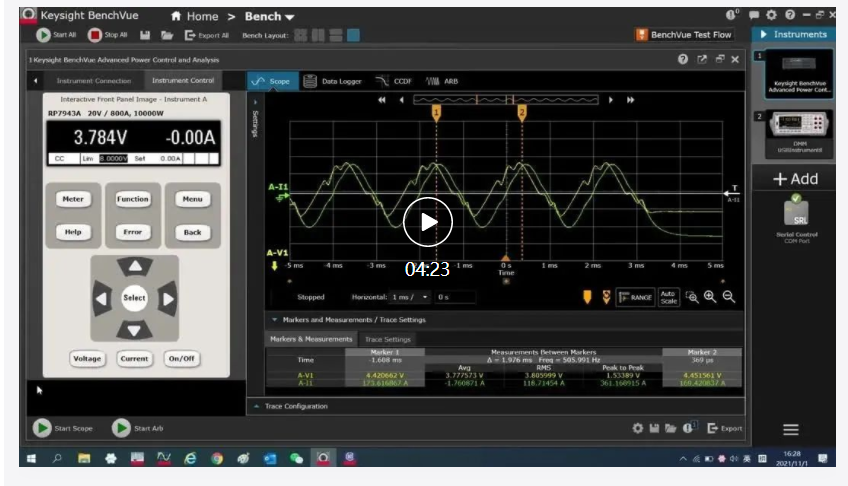Viewport: 848px width, 486px height.
Task: Click the Function front panel button
Action: [132, 199]
